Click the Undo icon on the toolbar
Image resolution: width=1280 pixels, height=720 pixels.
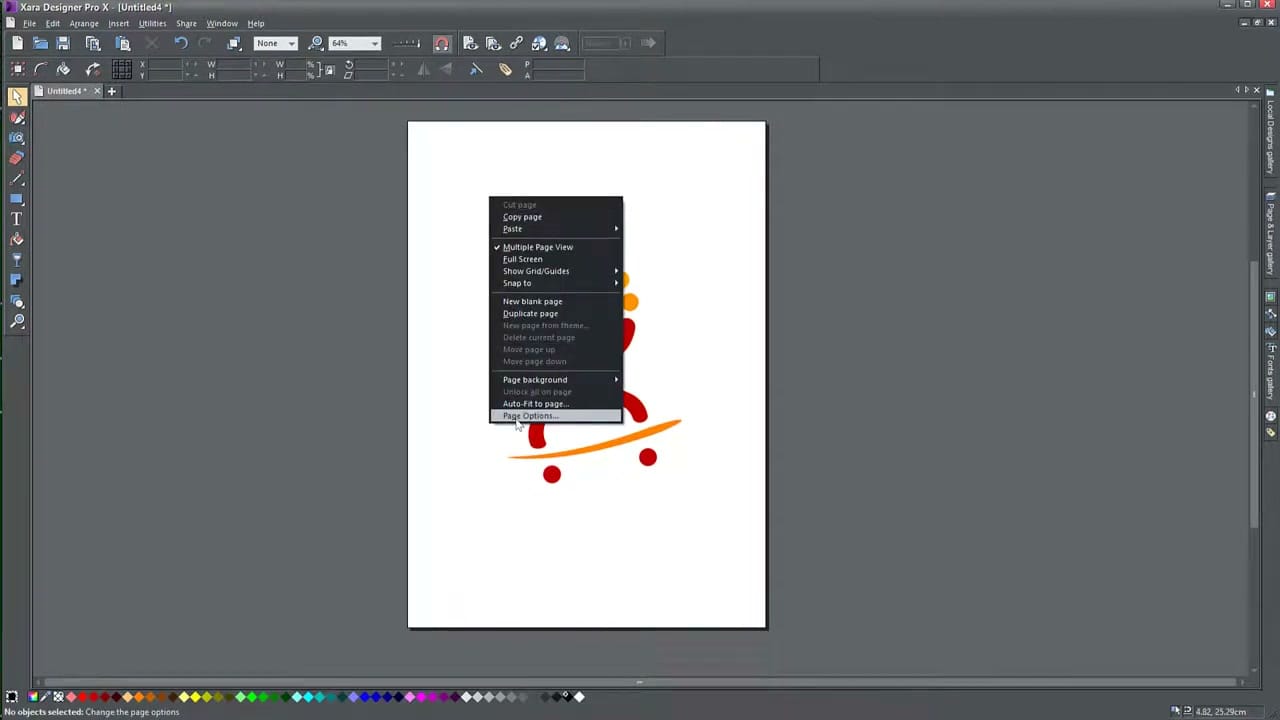[181, 42]
